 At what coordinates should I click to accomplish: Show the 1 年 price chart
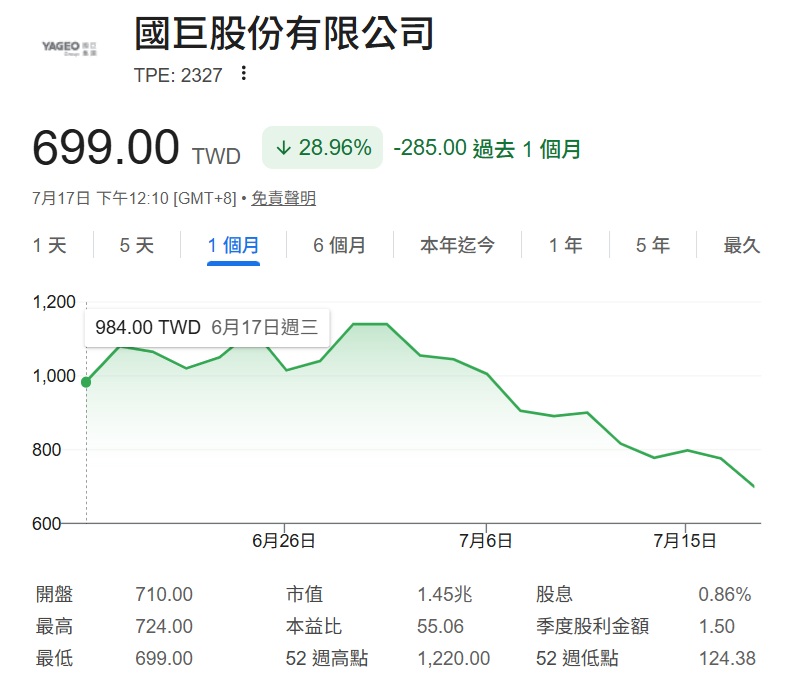coord(565,246)
